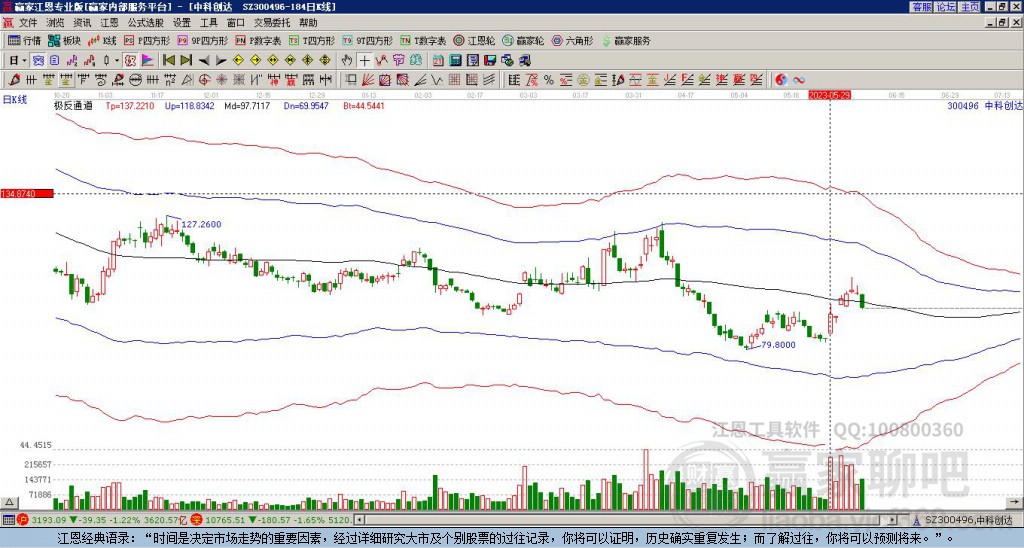
Task: Click the red 2023-05-29 date marker
Action: coord(829,95)
